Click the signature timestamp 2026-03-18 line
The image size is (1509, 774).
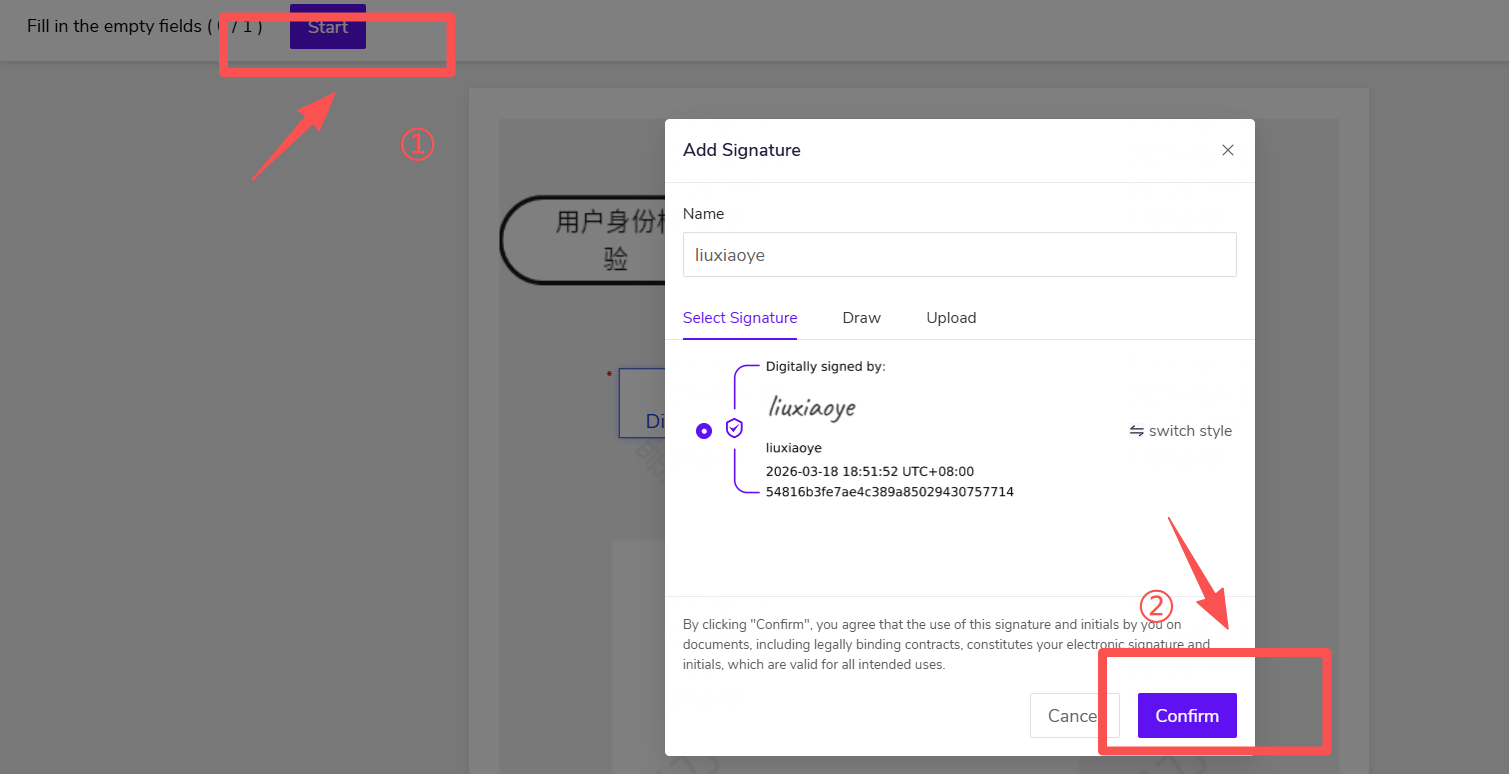[869, 471]
